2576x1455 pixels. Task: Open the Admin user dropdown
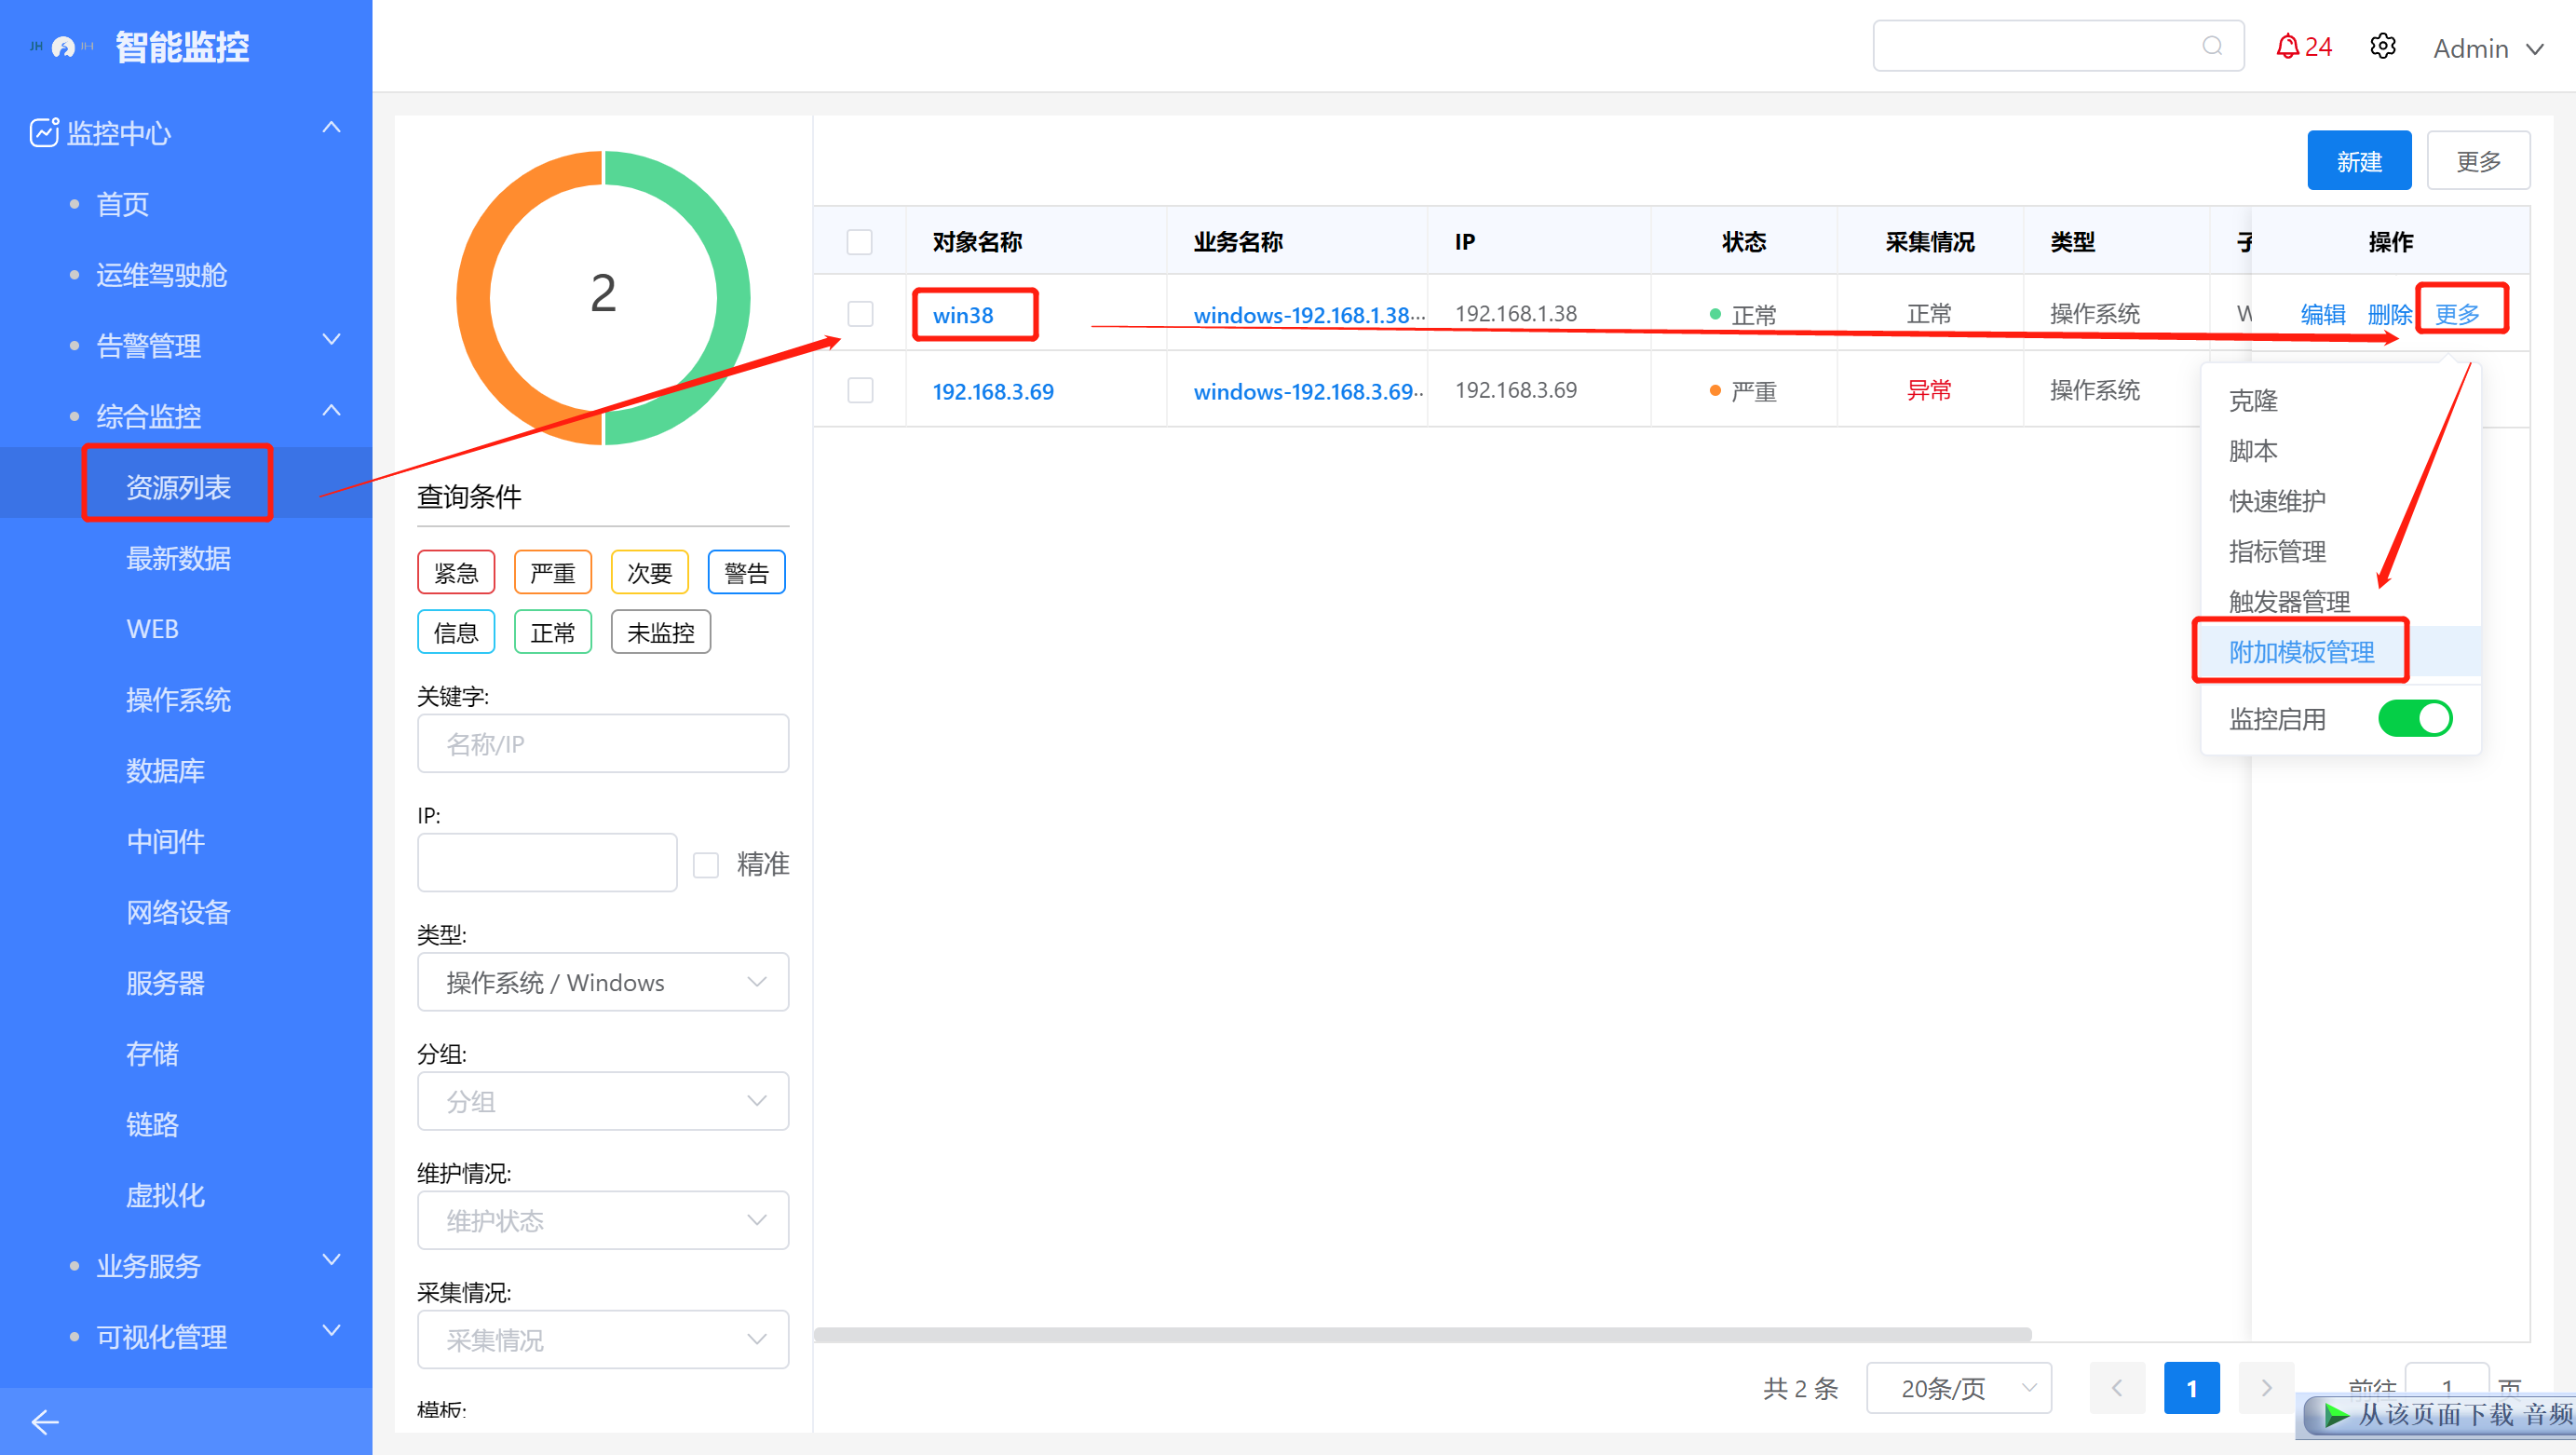pos(2489,48)
